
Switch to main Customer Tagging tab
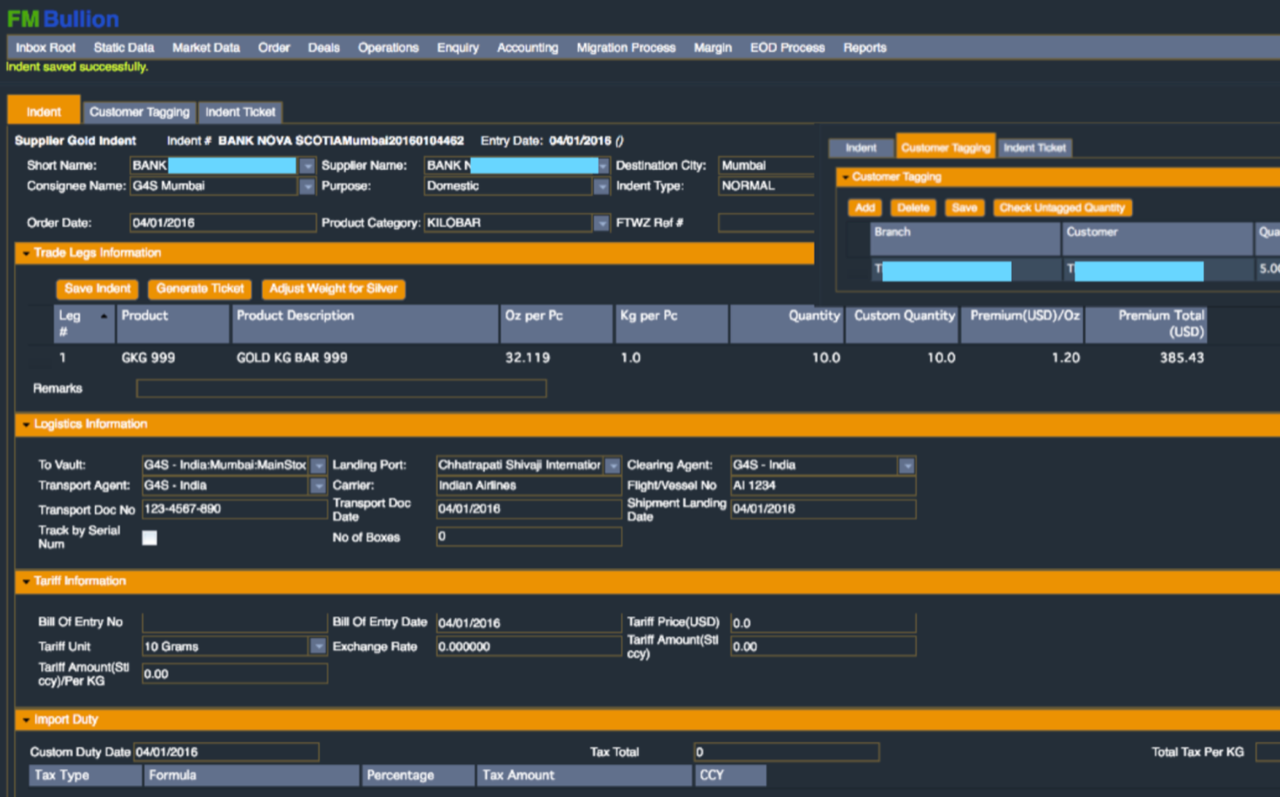(139, 112)
